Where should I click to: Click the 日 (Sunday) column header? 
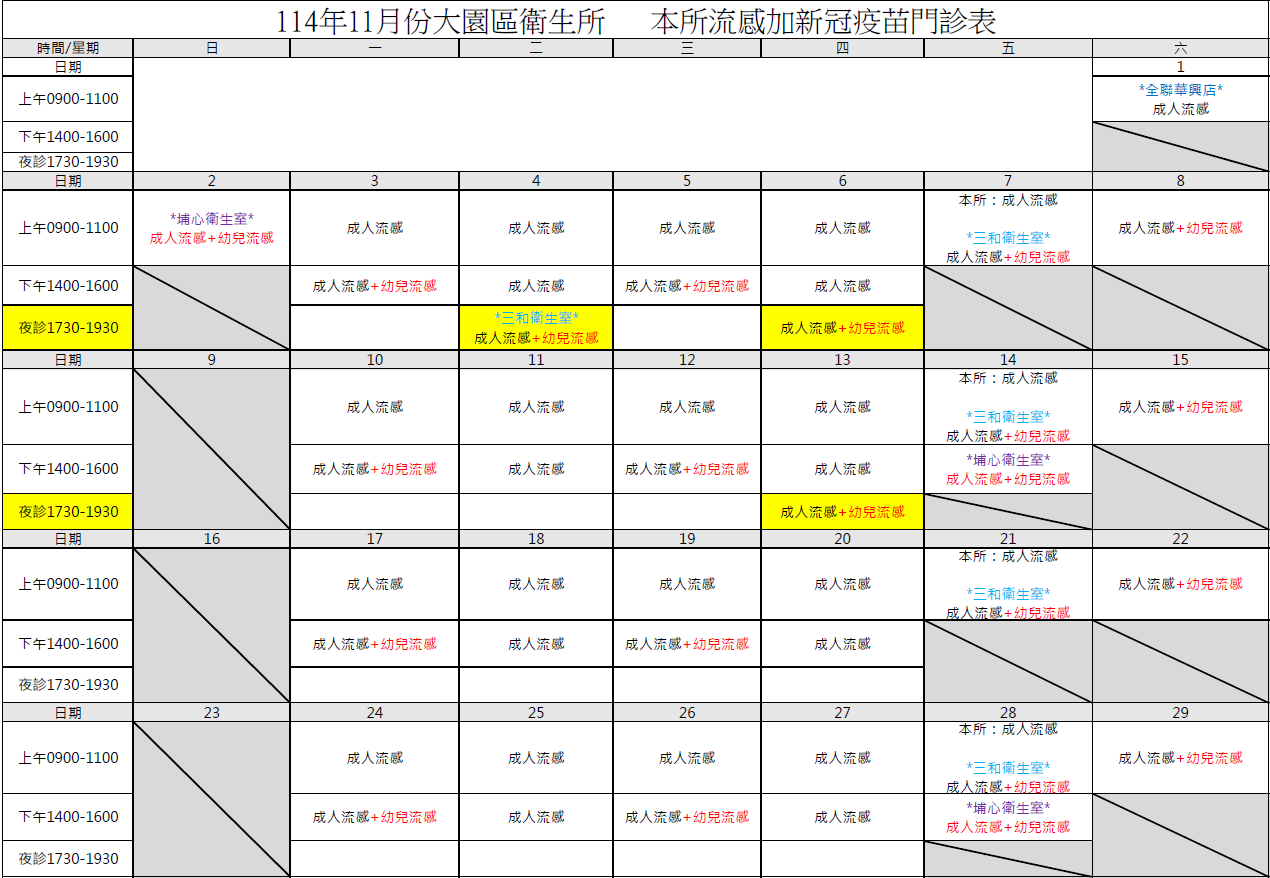tap(211, 48)
